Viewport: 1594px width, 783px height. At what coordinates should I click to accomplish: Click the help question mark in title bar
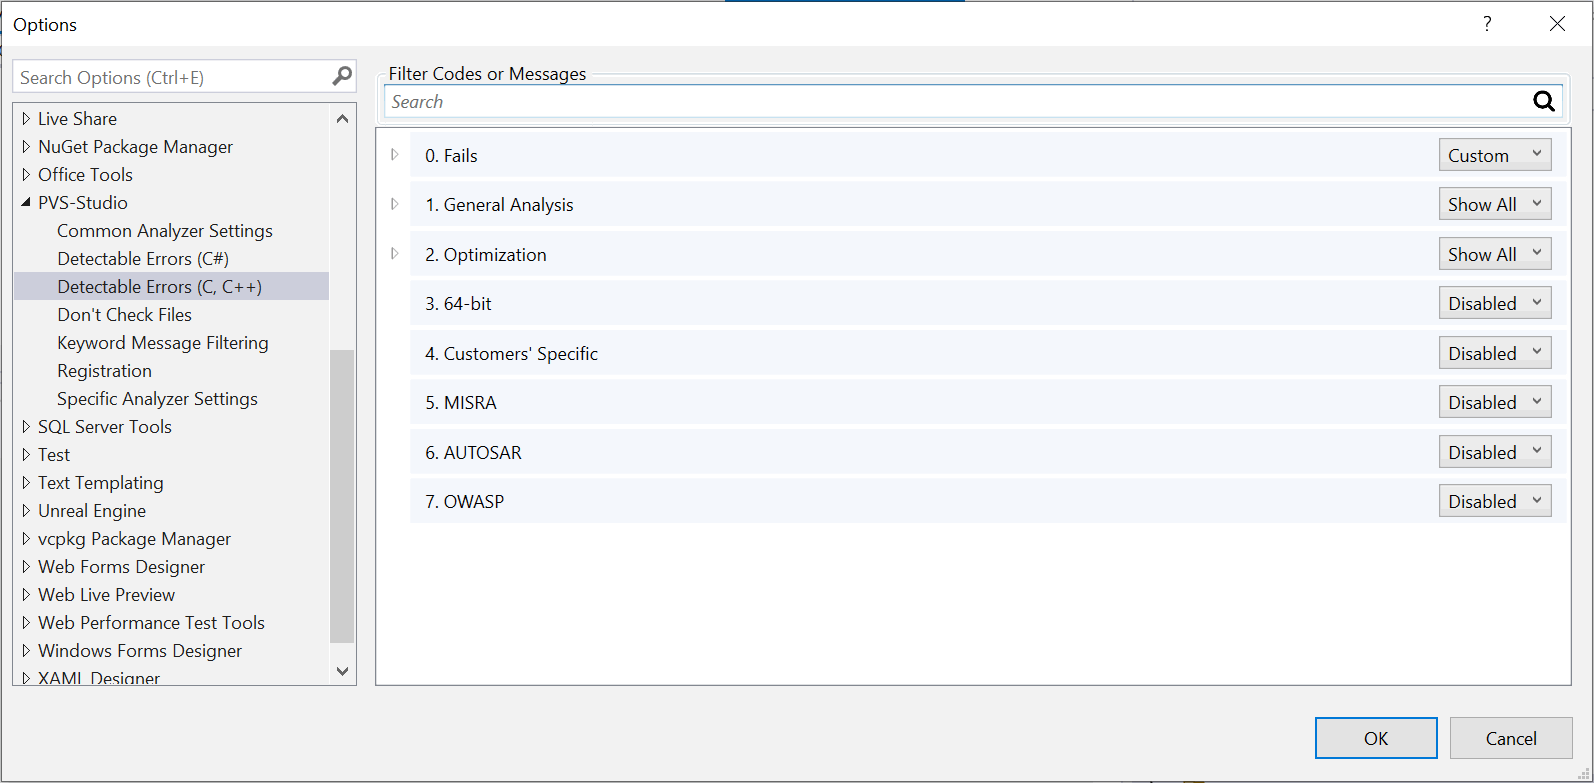[1487, 24]
